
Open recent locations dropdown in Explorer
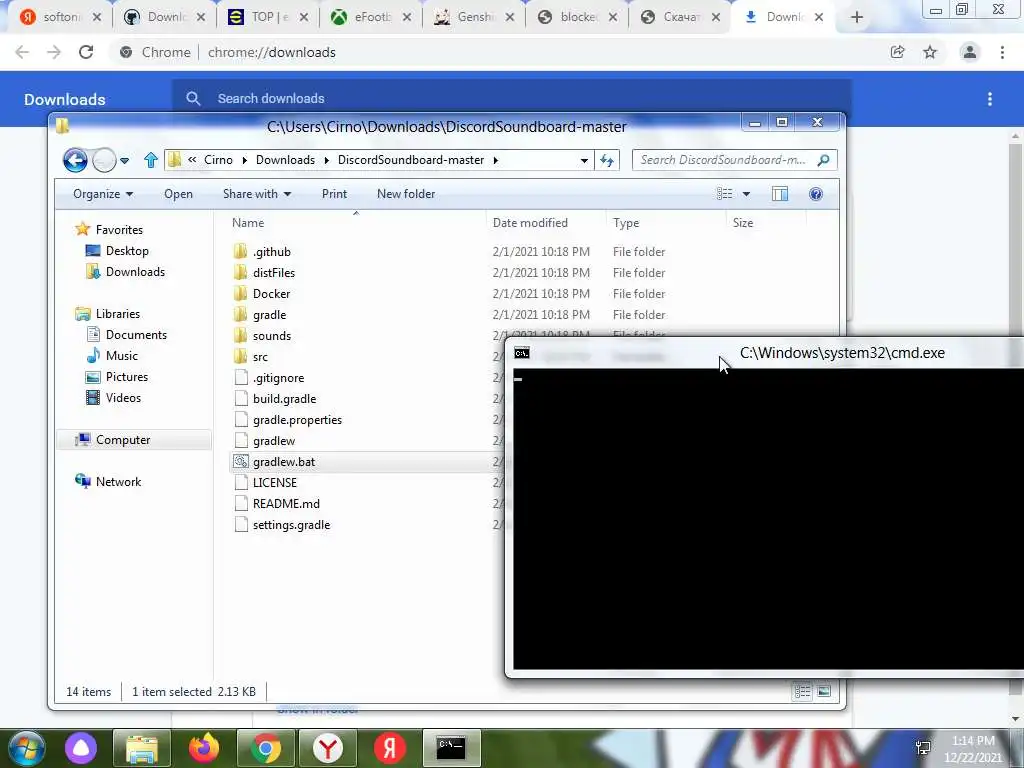pos(125,160)
